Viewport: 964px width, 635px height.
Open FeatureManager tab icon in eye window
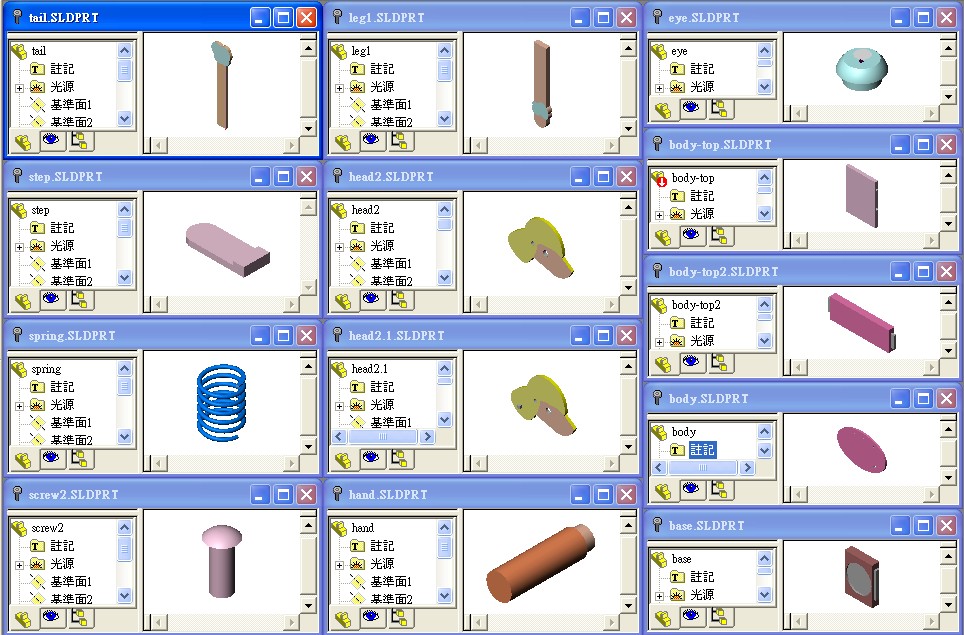point(663,111)
